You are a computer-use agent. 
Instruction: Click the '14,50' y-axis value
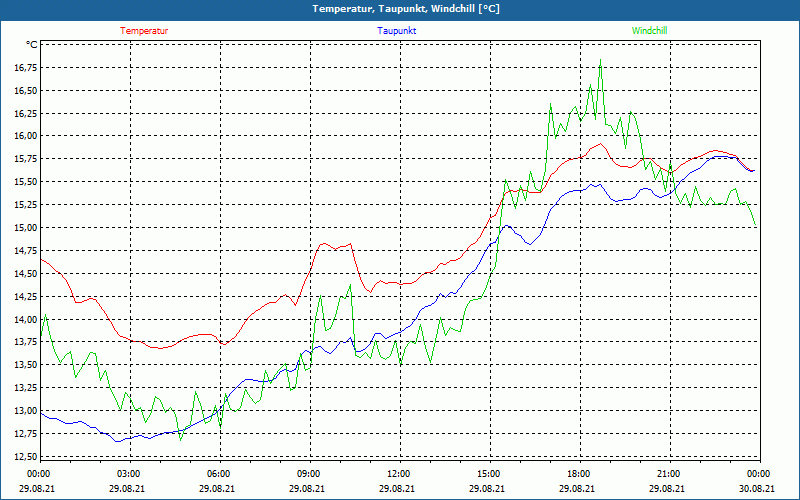[27, 273]
